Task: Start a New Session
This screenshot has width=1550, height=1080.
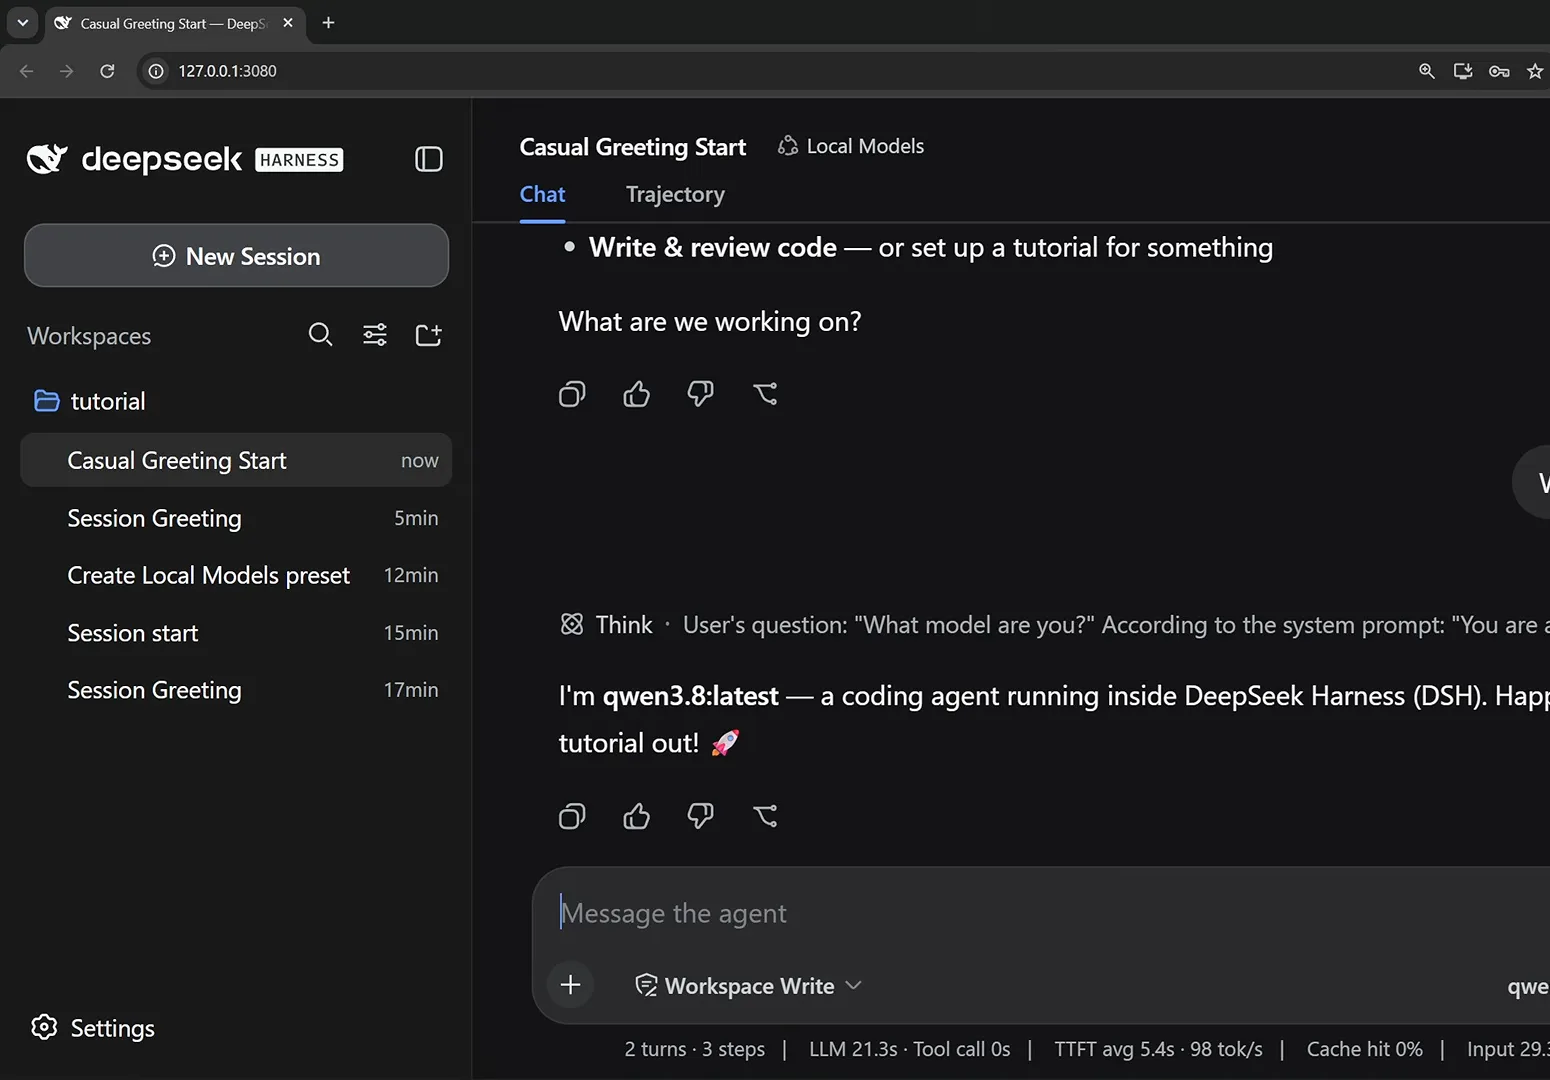Action: point(236,256)
